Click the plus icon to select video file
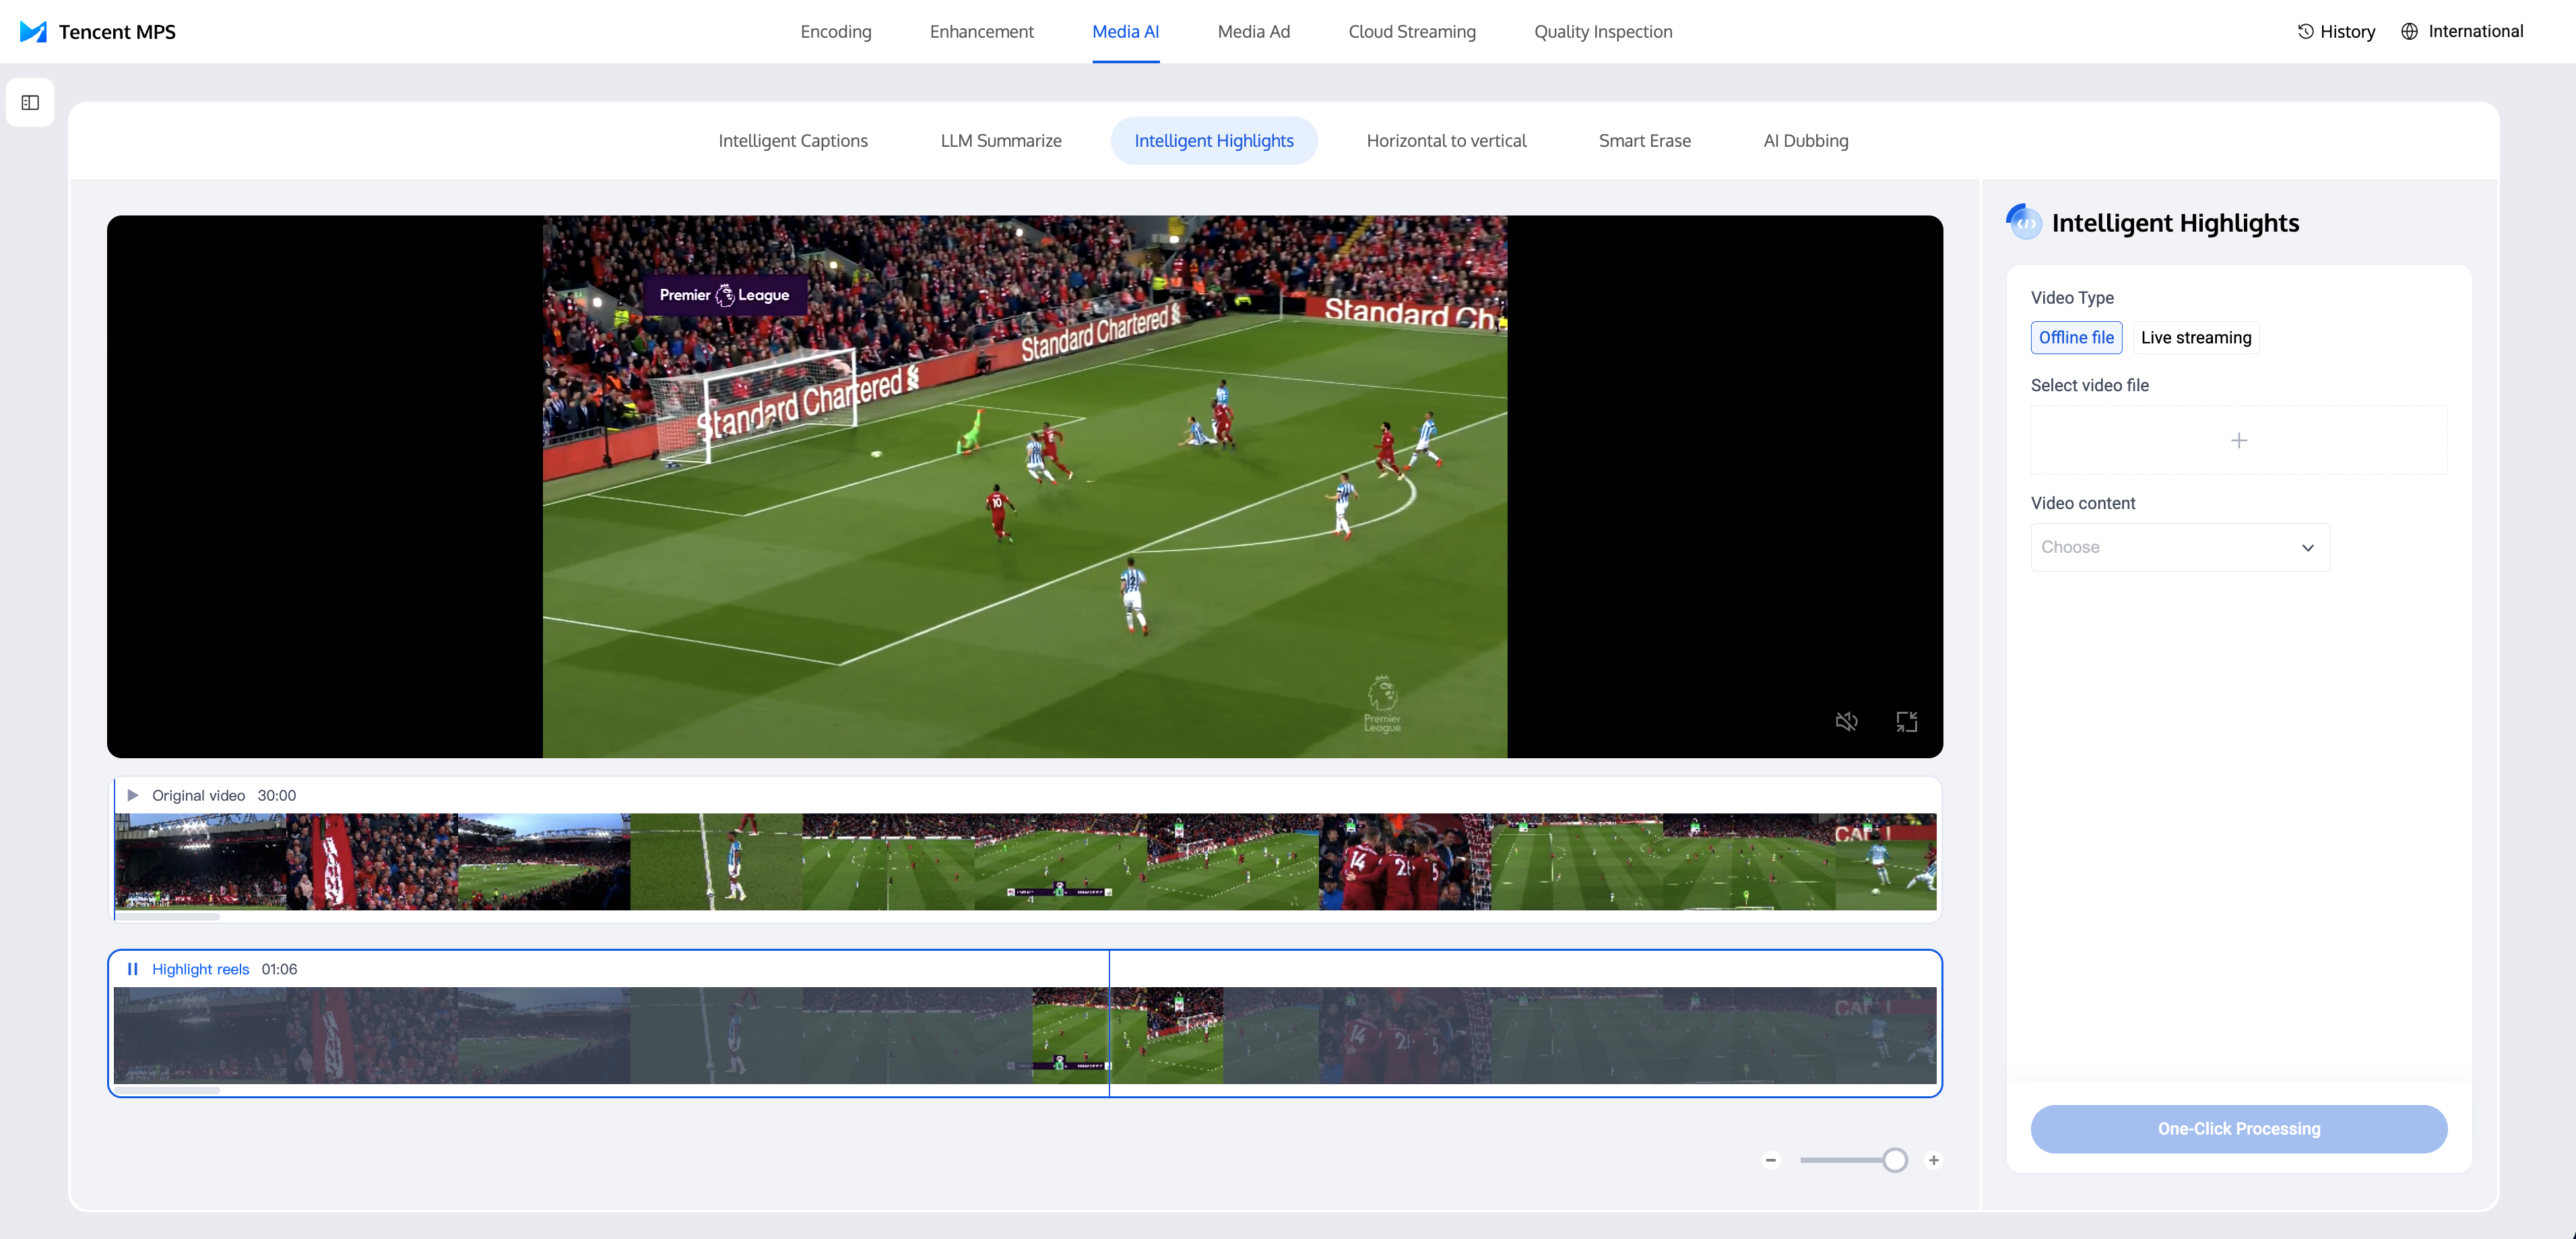 (2238, 440)
